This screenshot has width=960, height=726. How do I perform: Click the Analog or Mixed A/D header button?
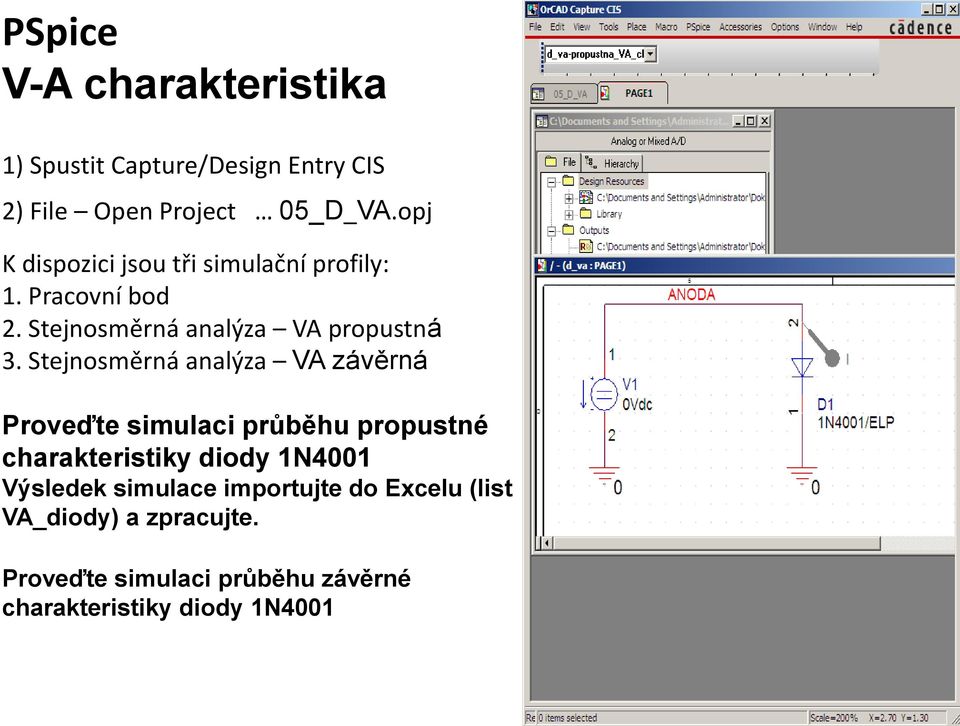pyautogui.click(x=648, y=141)
